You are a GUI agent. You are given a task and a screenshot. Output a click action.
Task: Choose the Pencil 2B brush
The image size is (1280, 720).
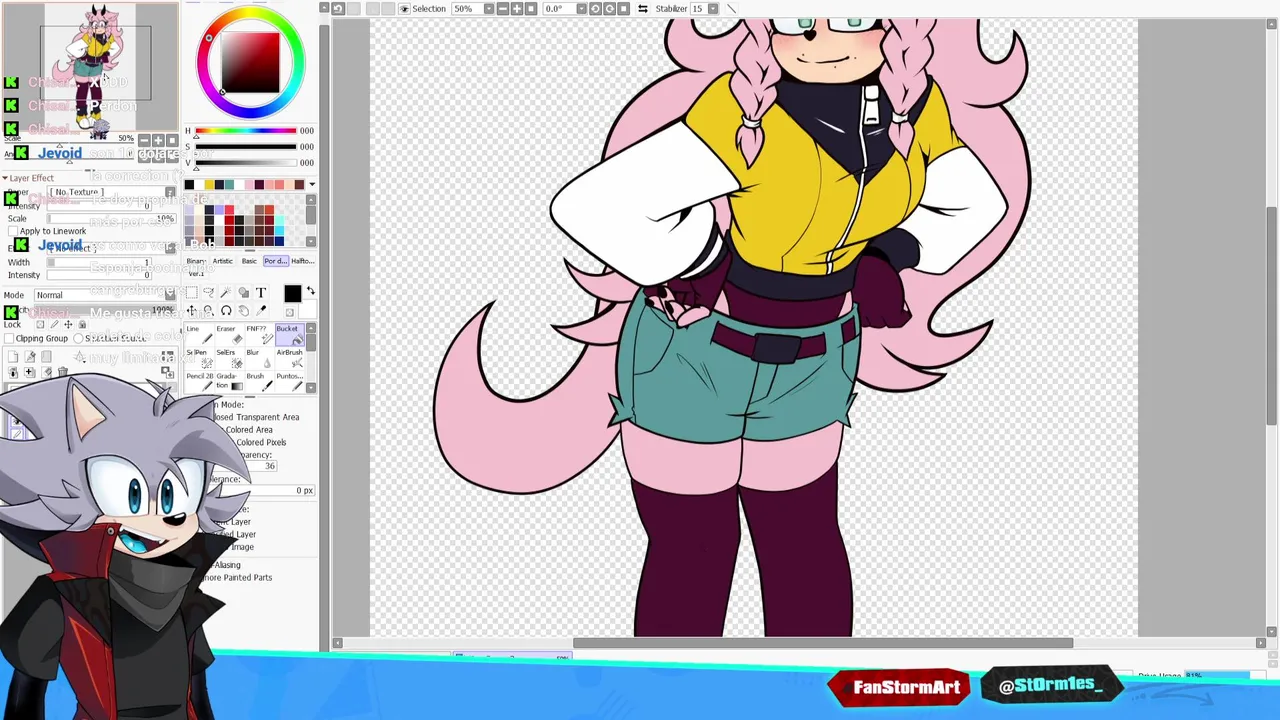[200, 381]
